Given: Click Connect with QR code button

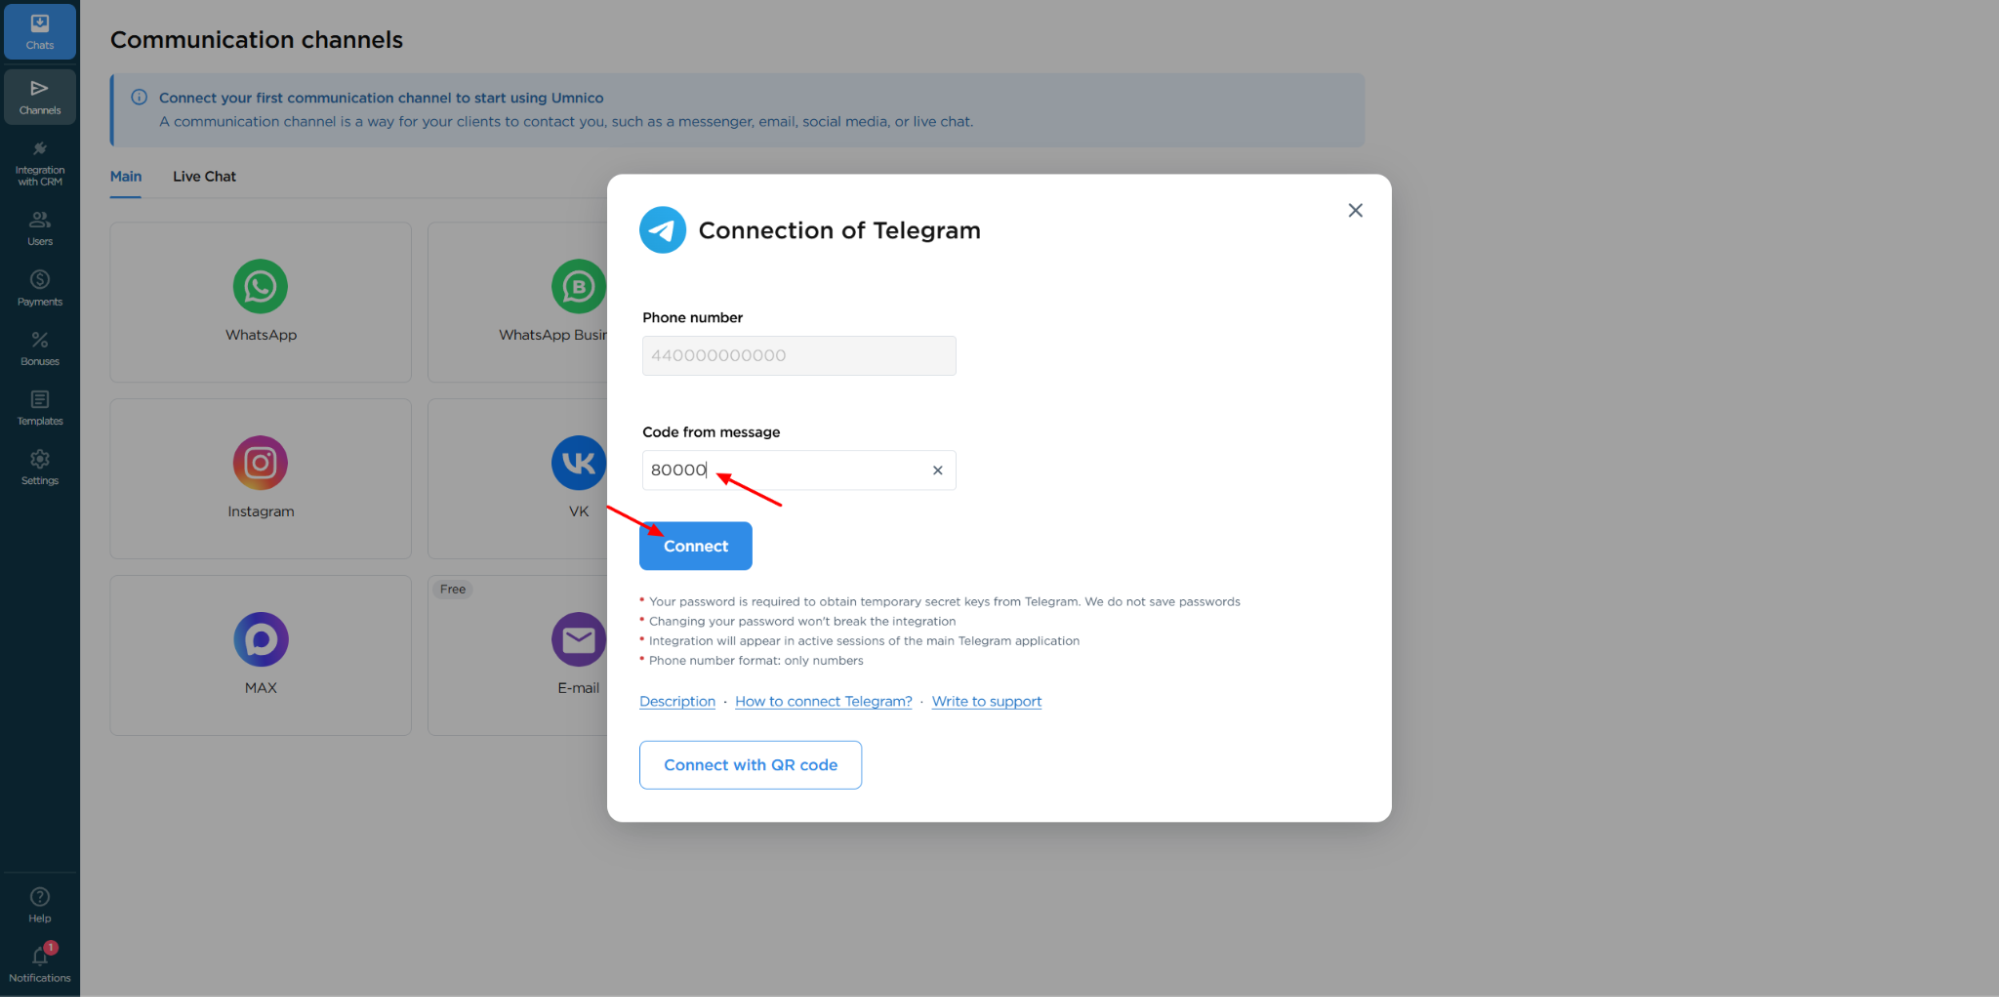Looking at the screenshot, I should (x=750, y=765).
